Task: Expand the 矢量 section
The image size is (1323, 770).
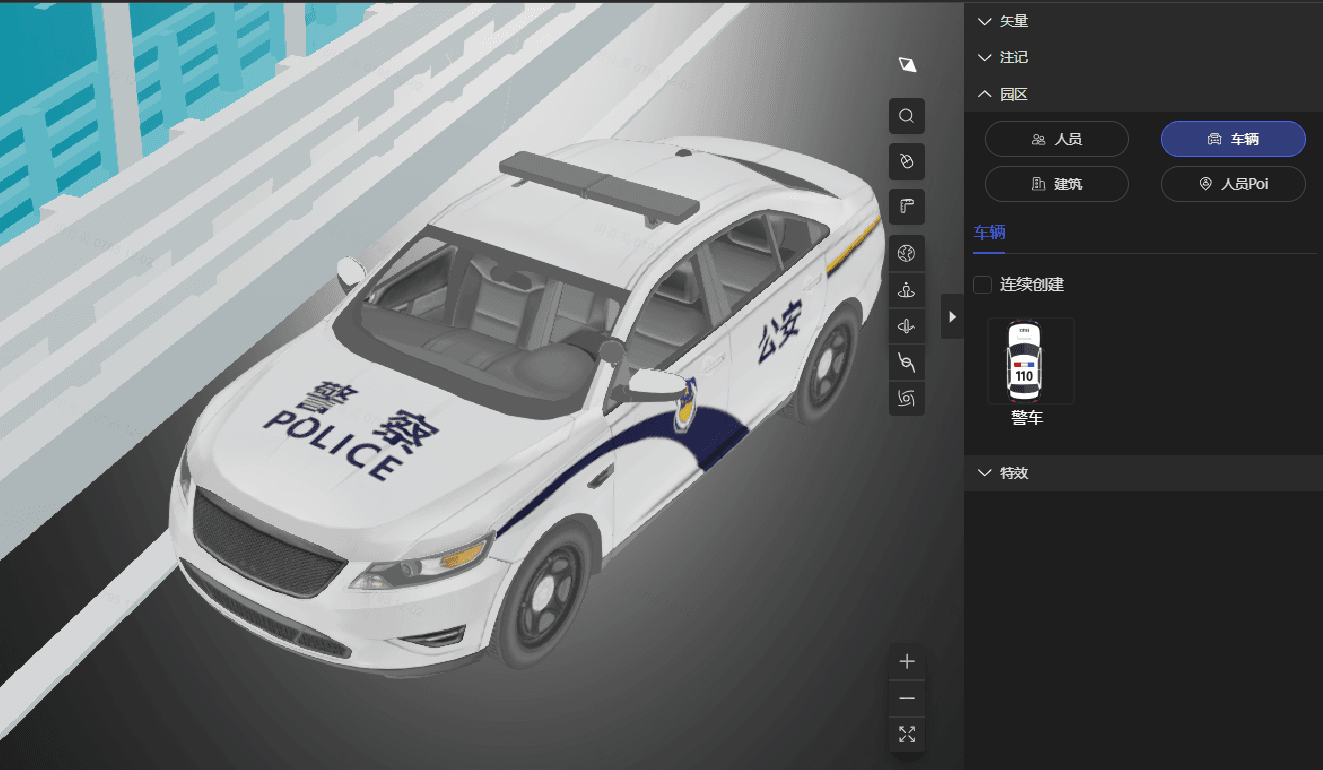Action: pos(1003,21)
